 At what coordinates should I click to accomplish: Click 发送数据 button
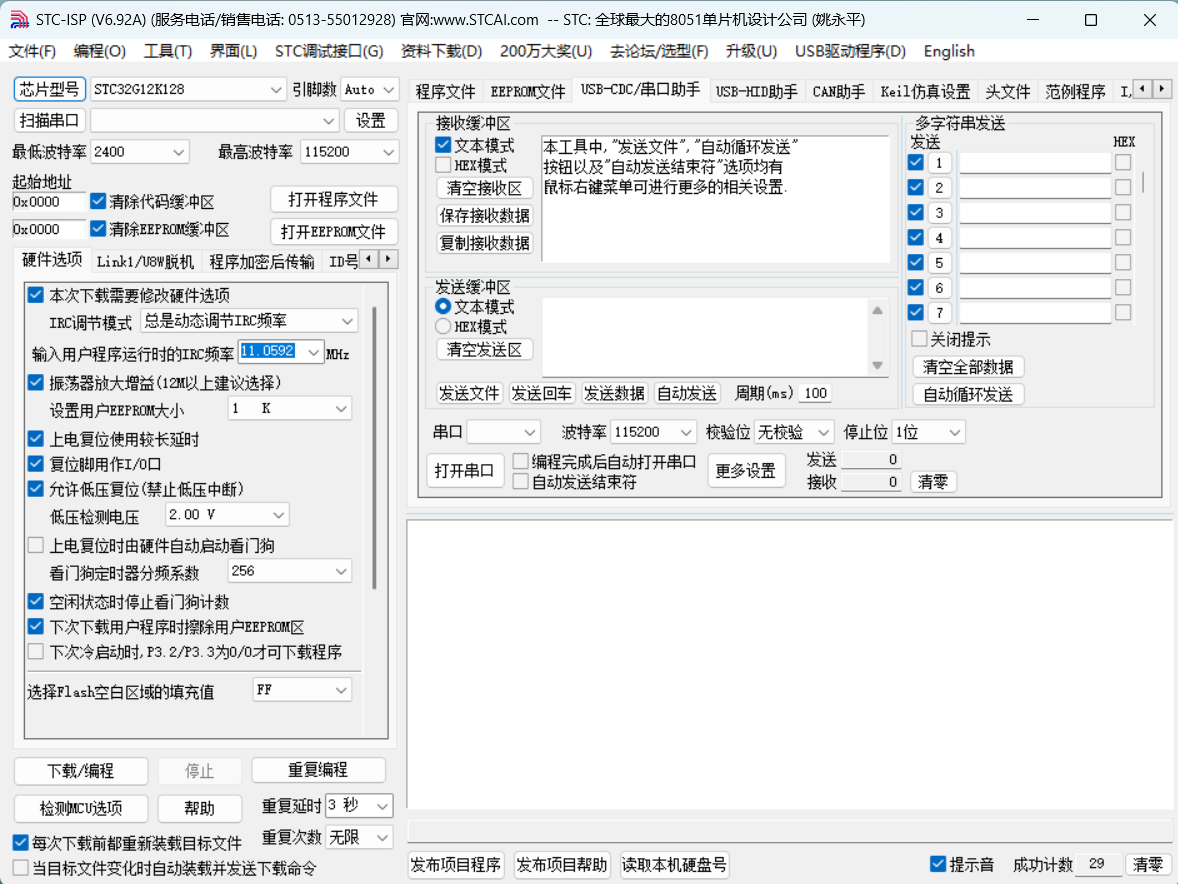tap(614, 394)
